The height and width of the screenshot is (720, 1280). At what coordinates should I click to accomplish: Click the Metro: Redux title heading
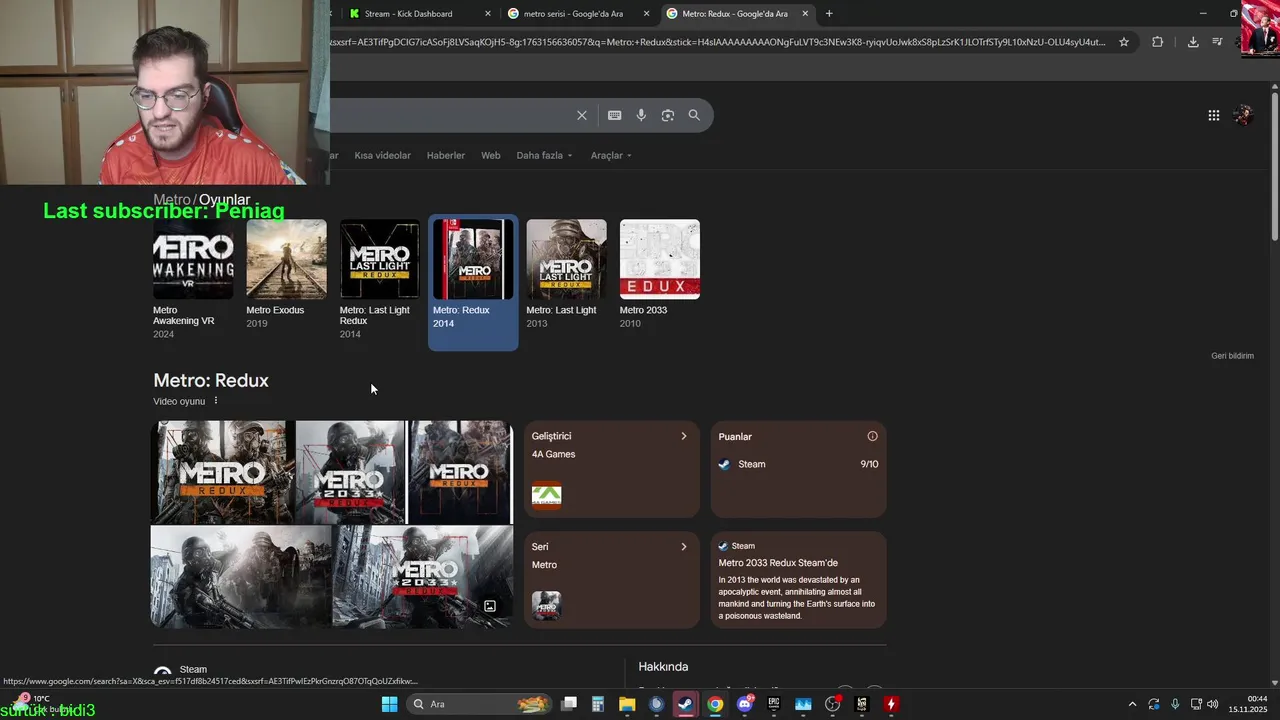pos(211,380)
